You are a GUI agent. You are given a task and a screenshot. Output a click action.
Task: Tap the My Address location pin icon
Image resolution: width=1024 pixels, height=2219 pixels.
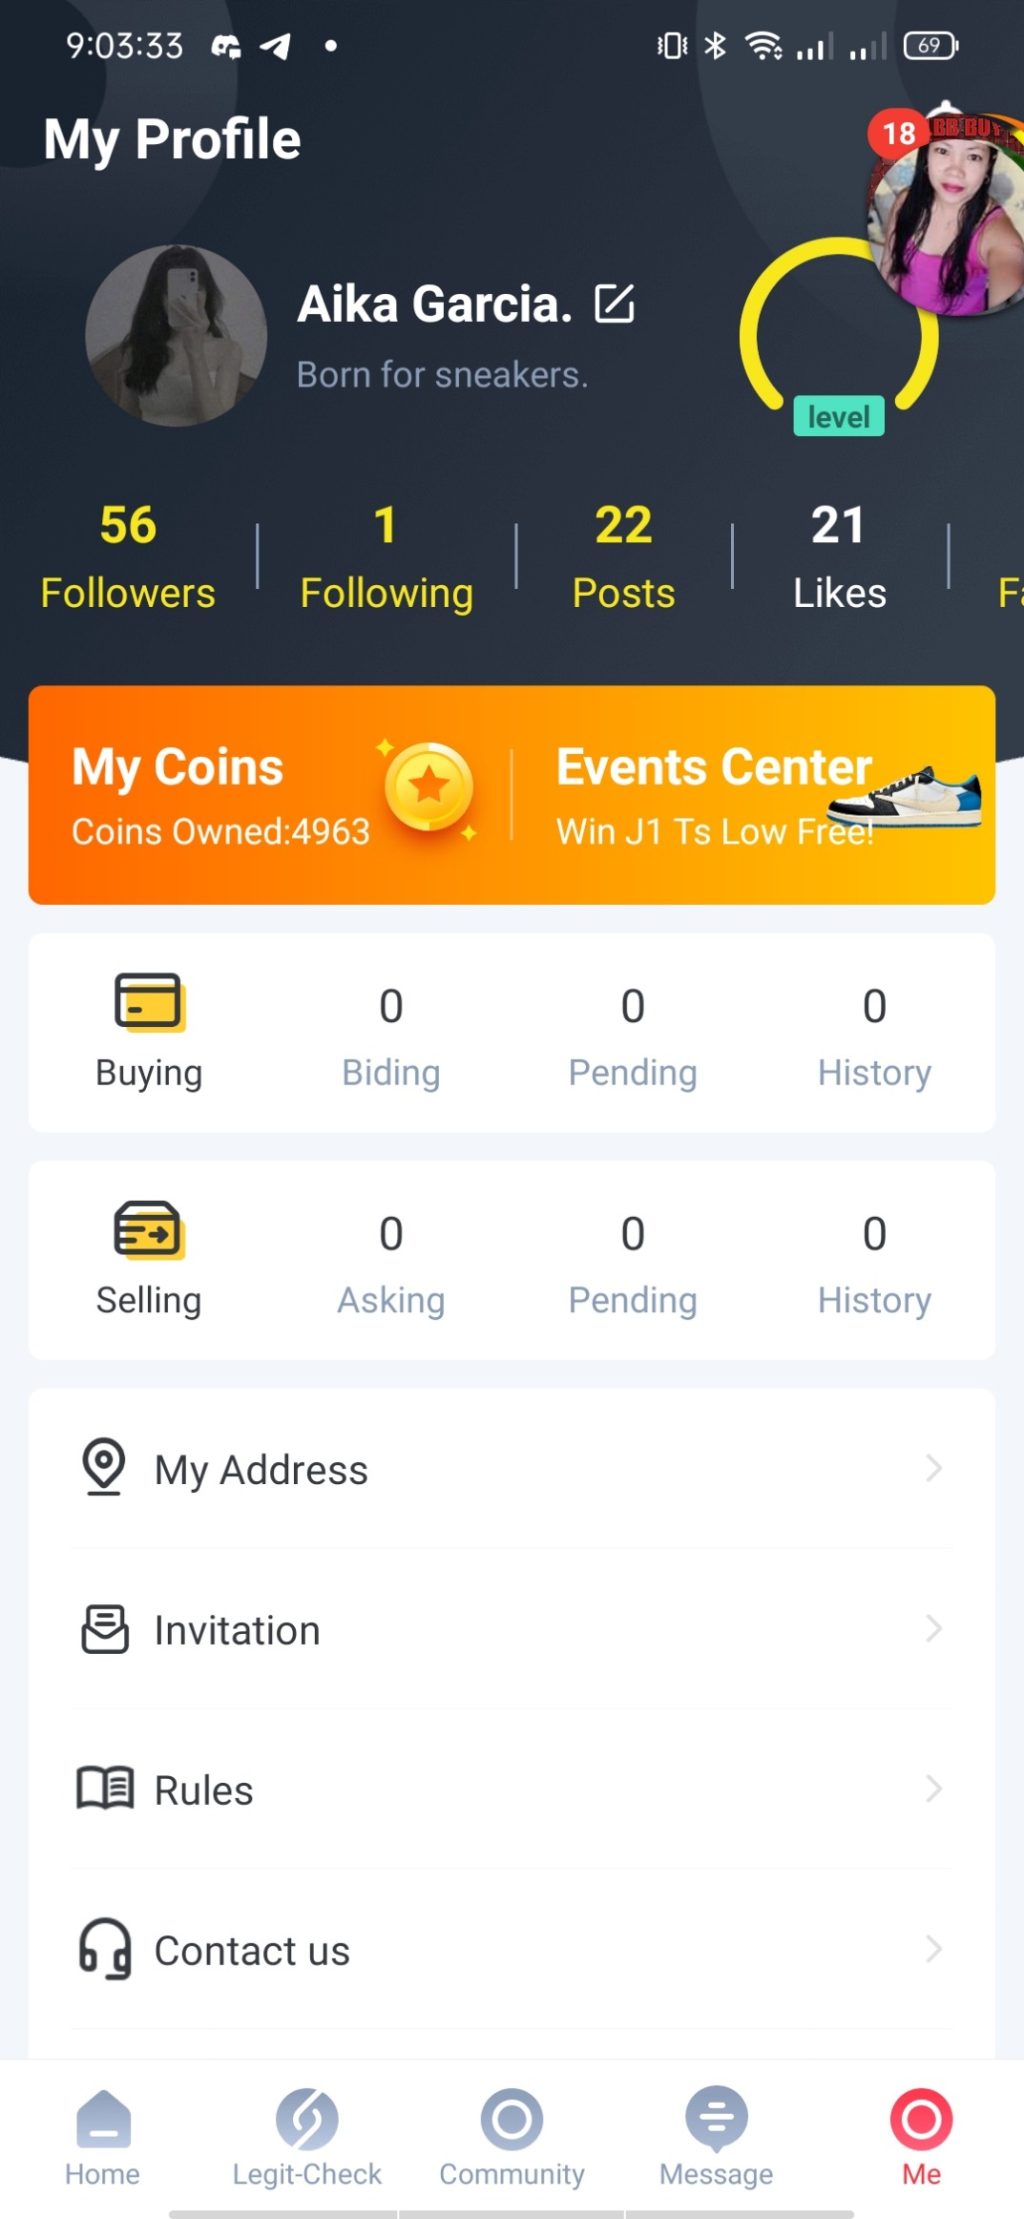click(x=104, y=1467)
